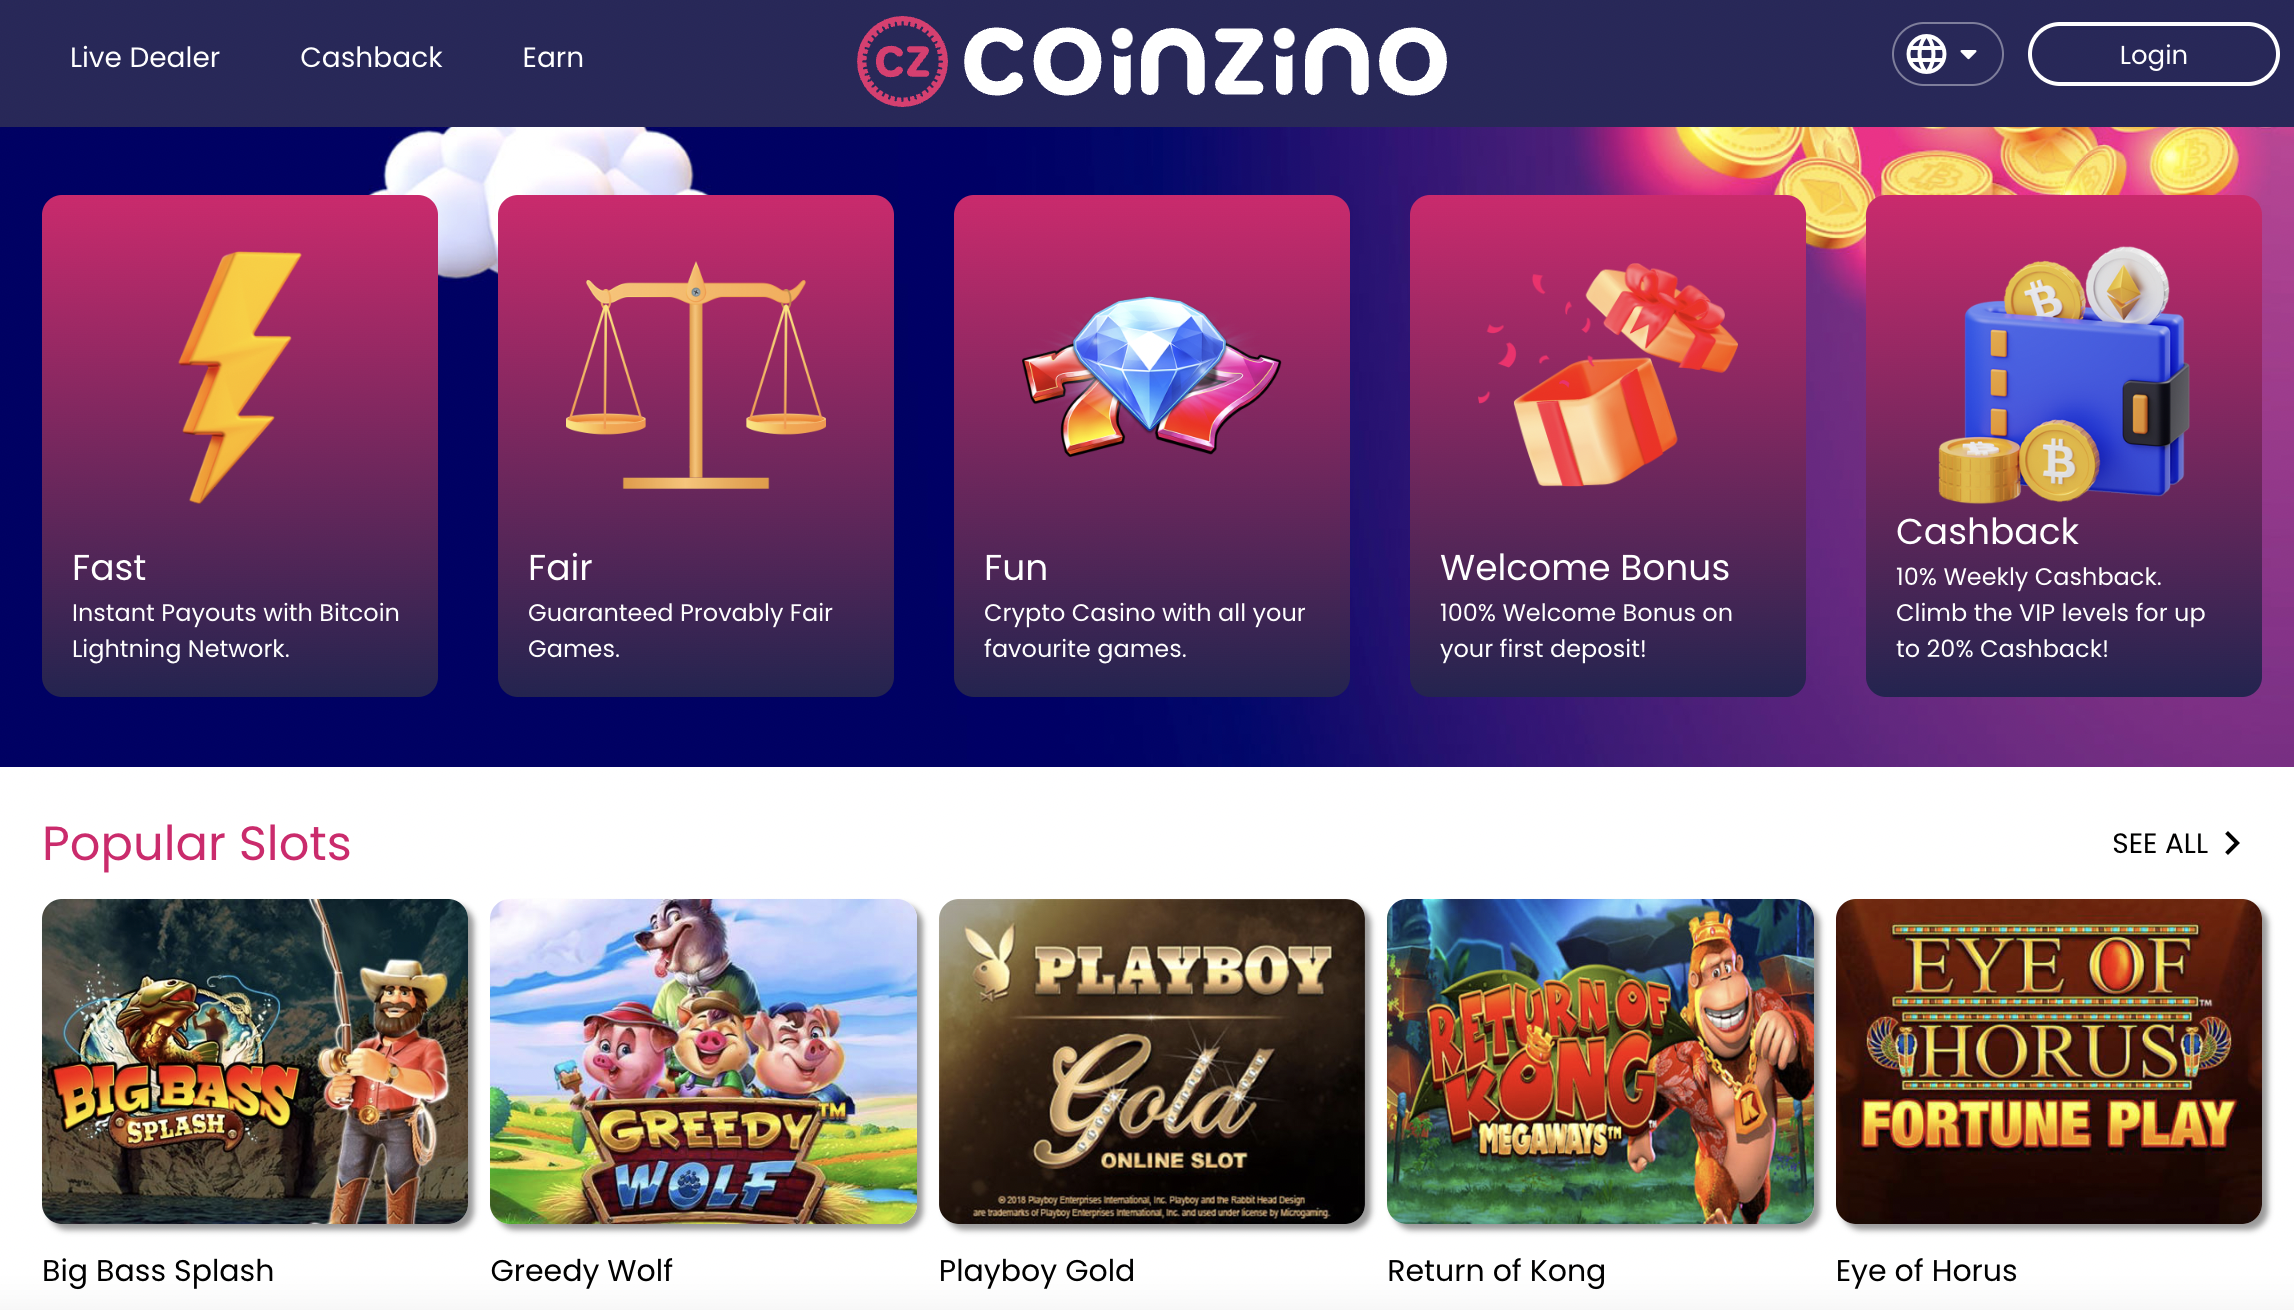Click the diamond sevens icon on Fun card
2294x1310 pixels.
point(1151,377)
